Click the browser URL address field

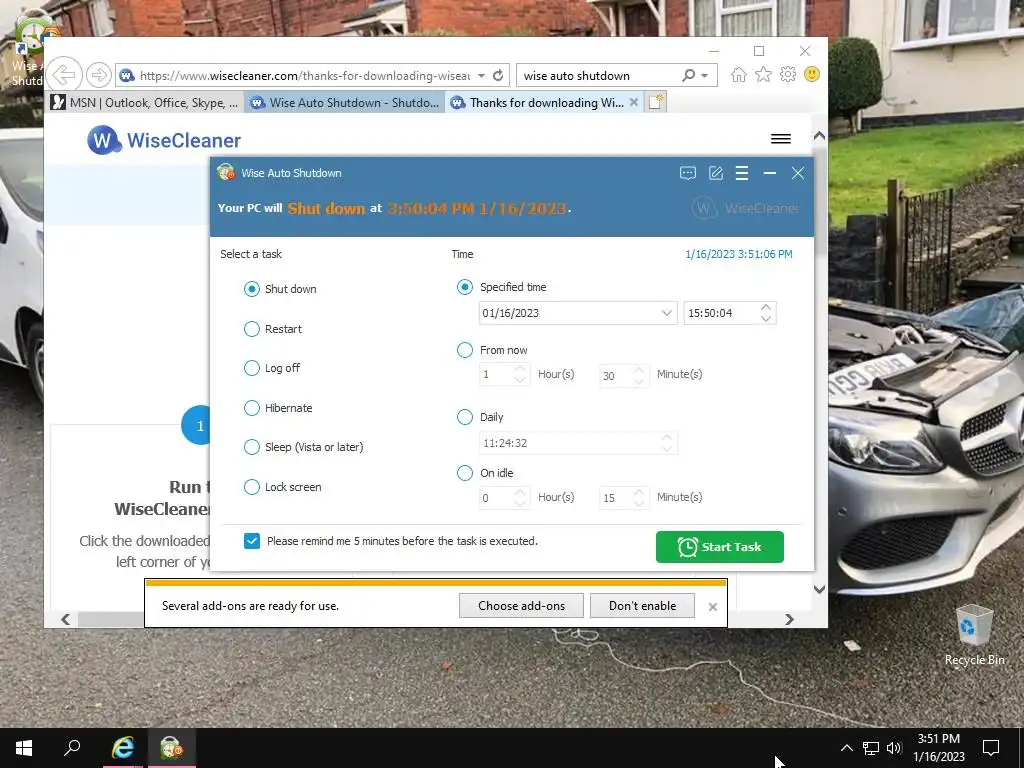pyautogui.click(x=304, y=76)
